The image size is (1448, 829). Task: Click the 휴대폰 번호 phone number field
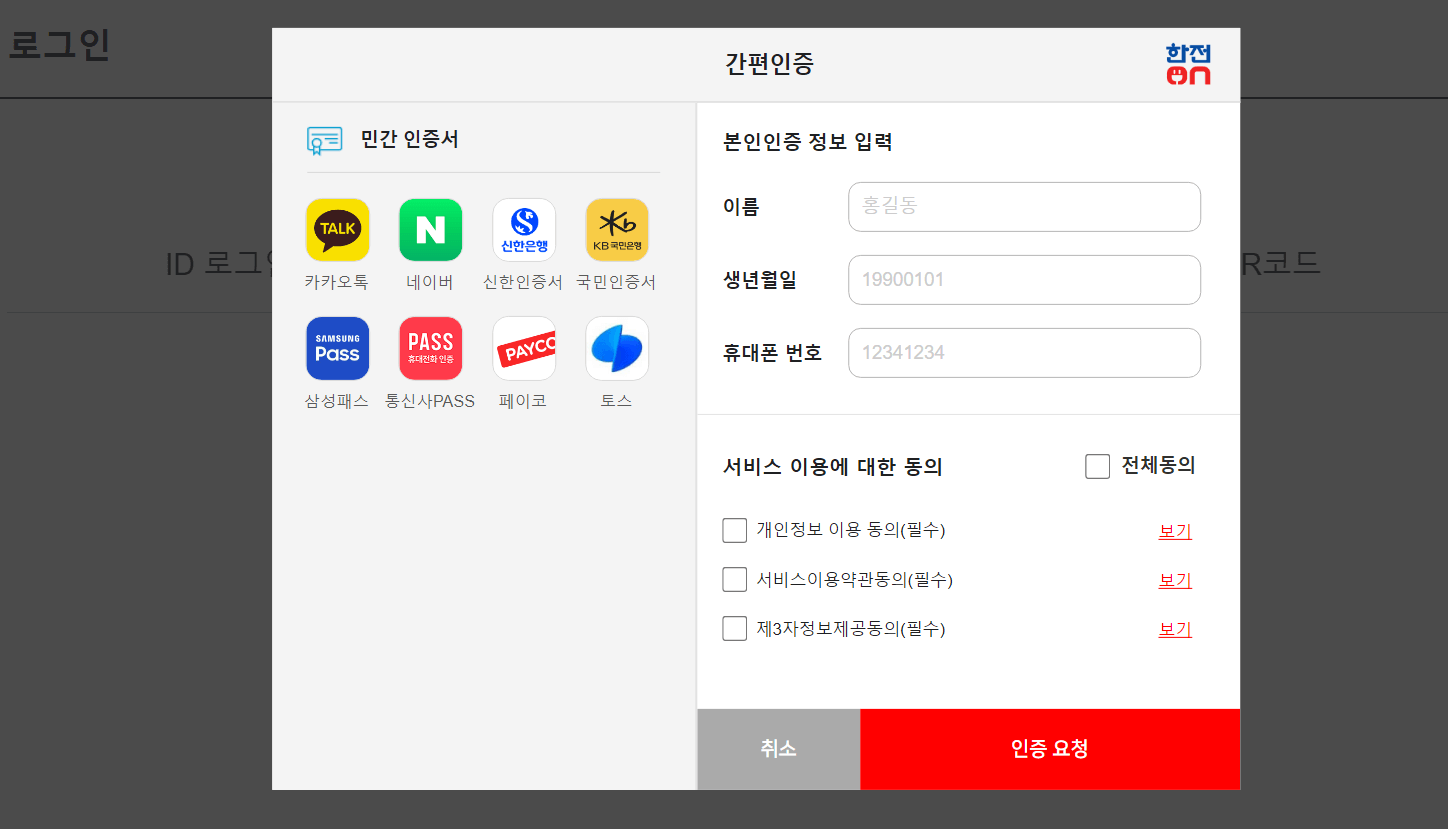point(1024,353)
